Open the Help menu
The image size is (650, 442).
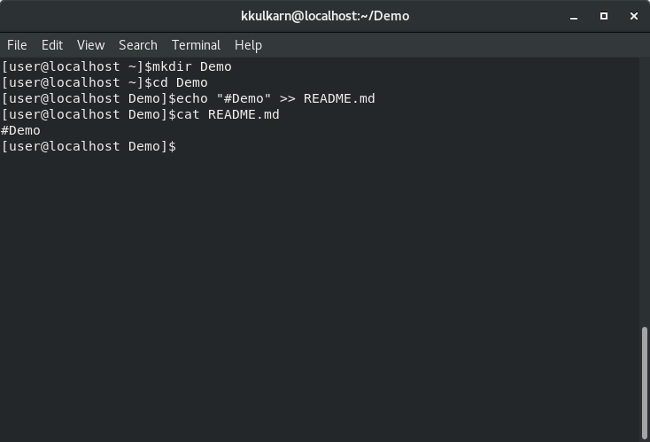[x=248, y=45]
